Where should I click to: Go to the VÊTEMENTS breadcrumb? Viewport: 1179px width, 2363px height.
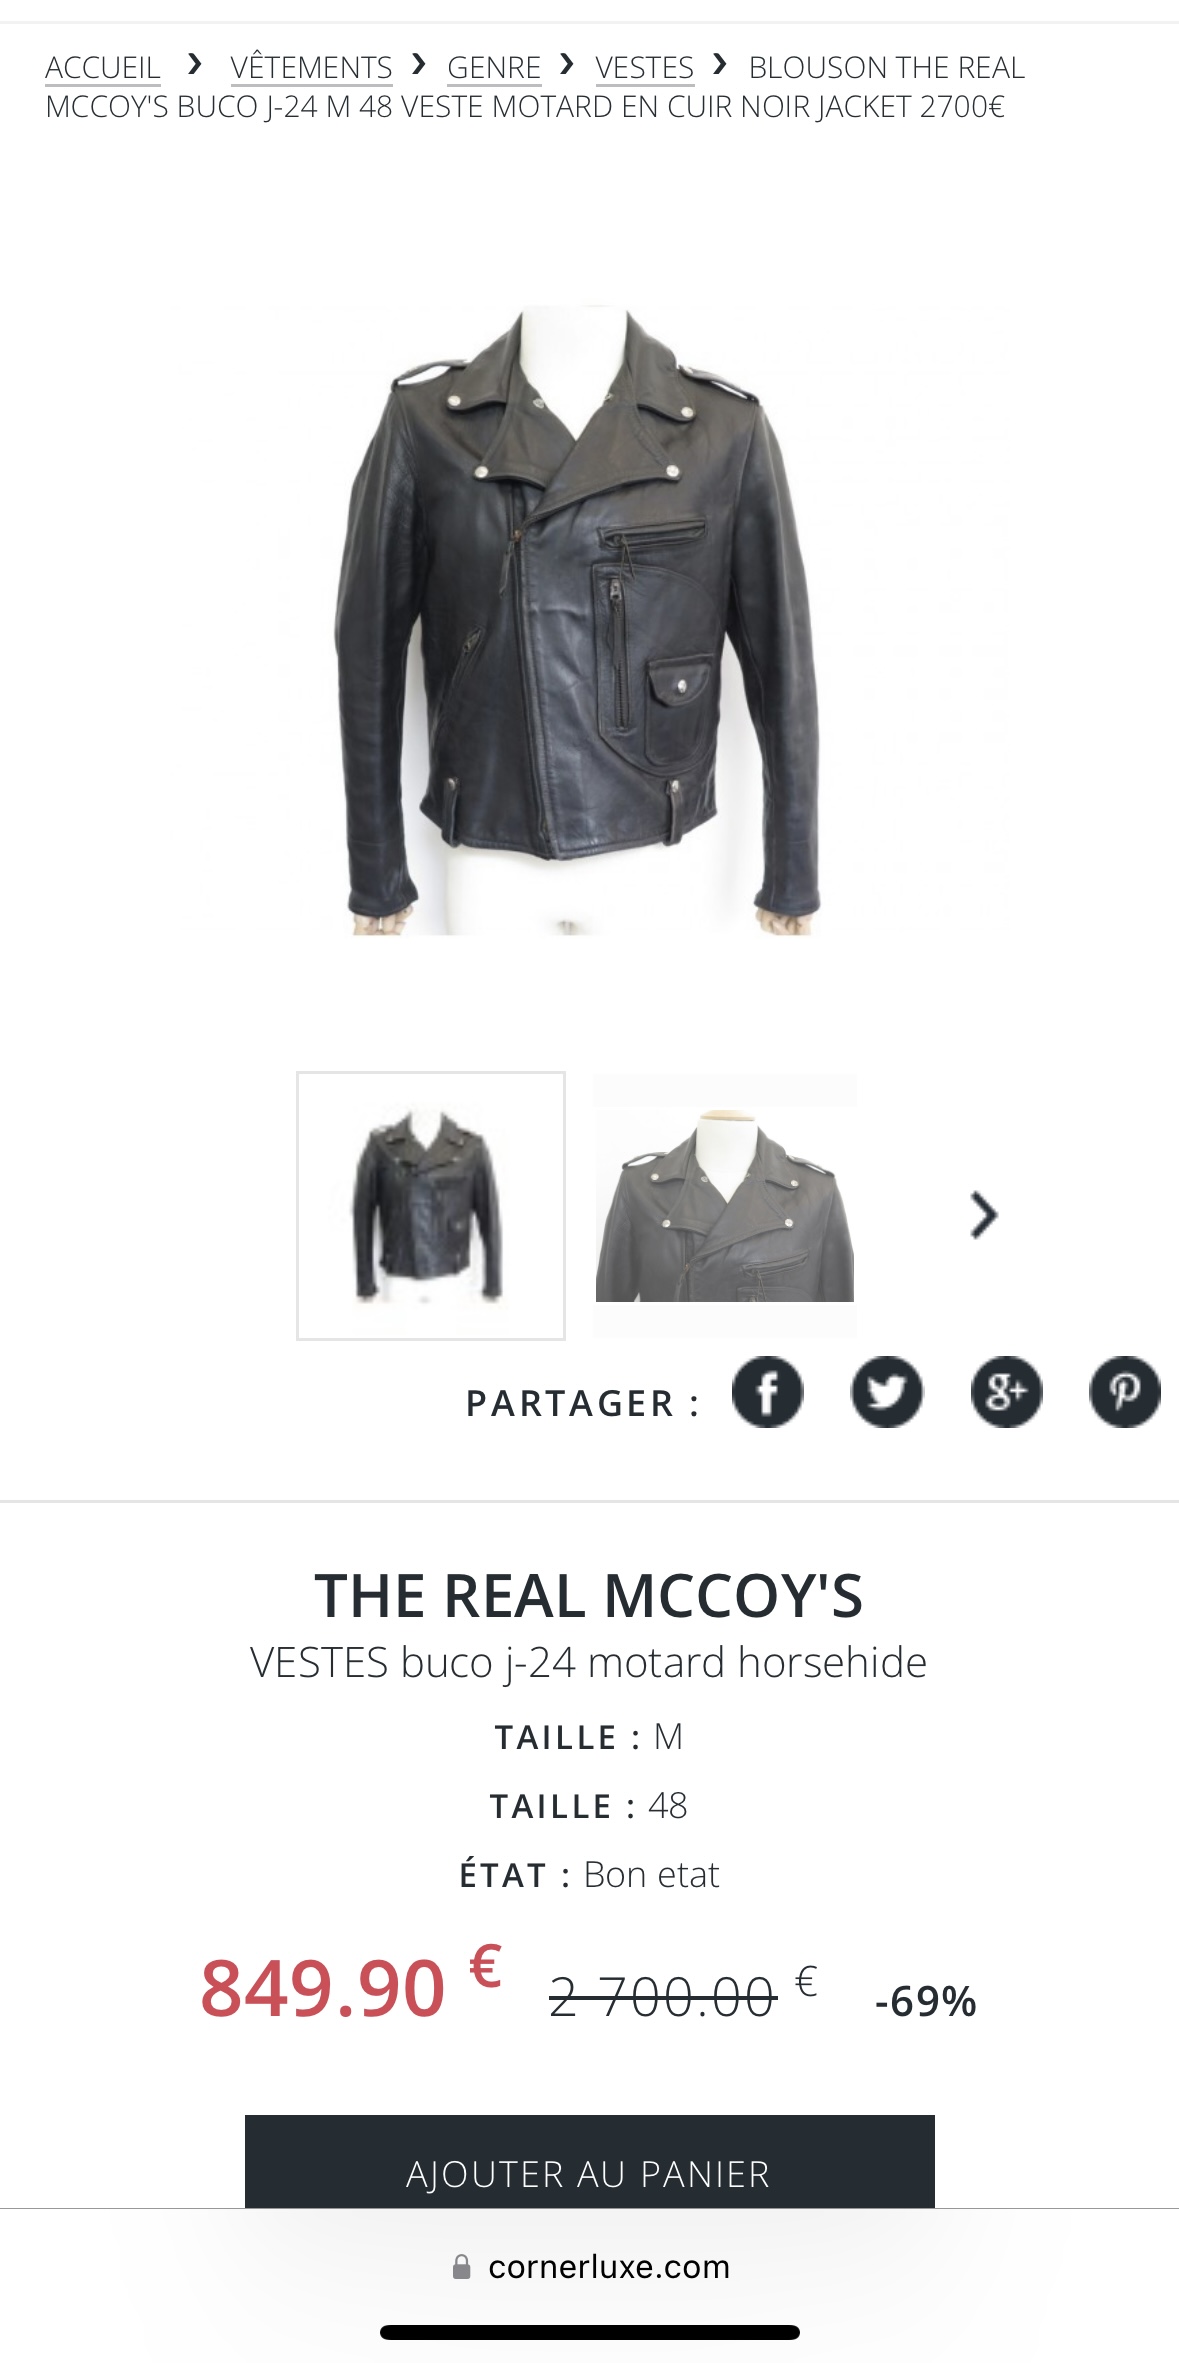[x=311, y=67]
